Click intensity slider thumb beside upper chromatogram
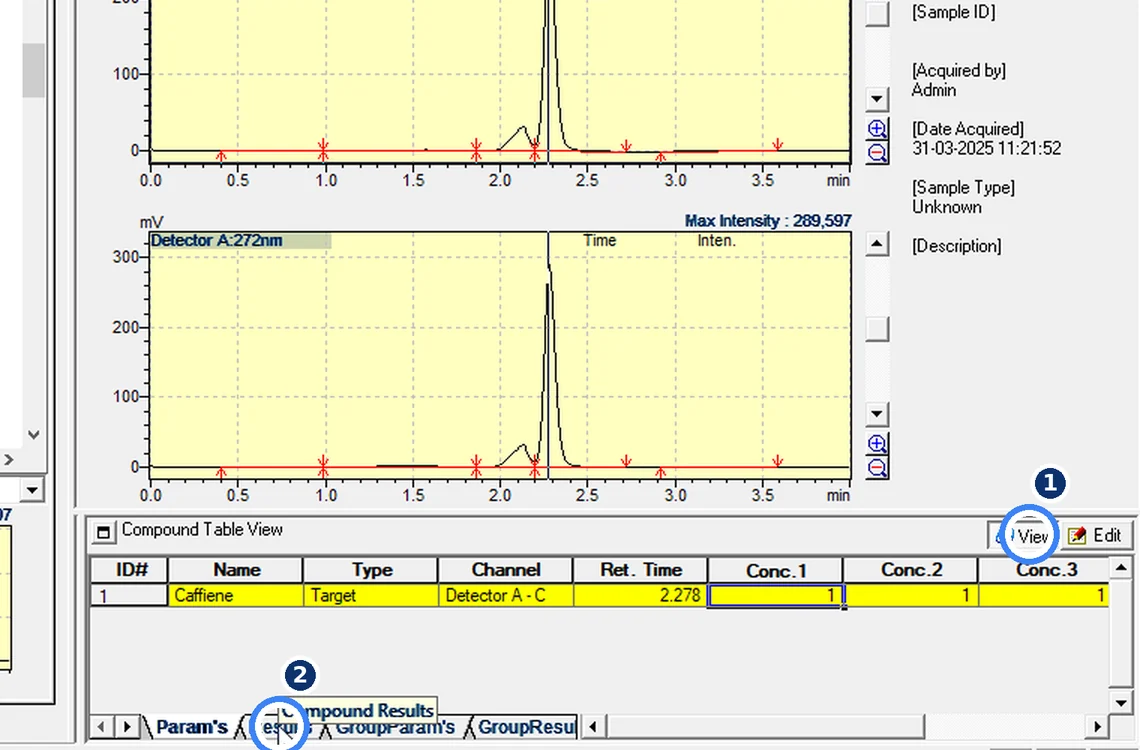Screen dimensions: 1140x750 (878, 13)
